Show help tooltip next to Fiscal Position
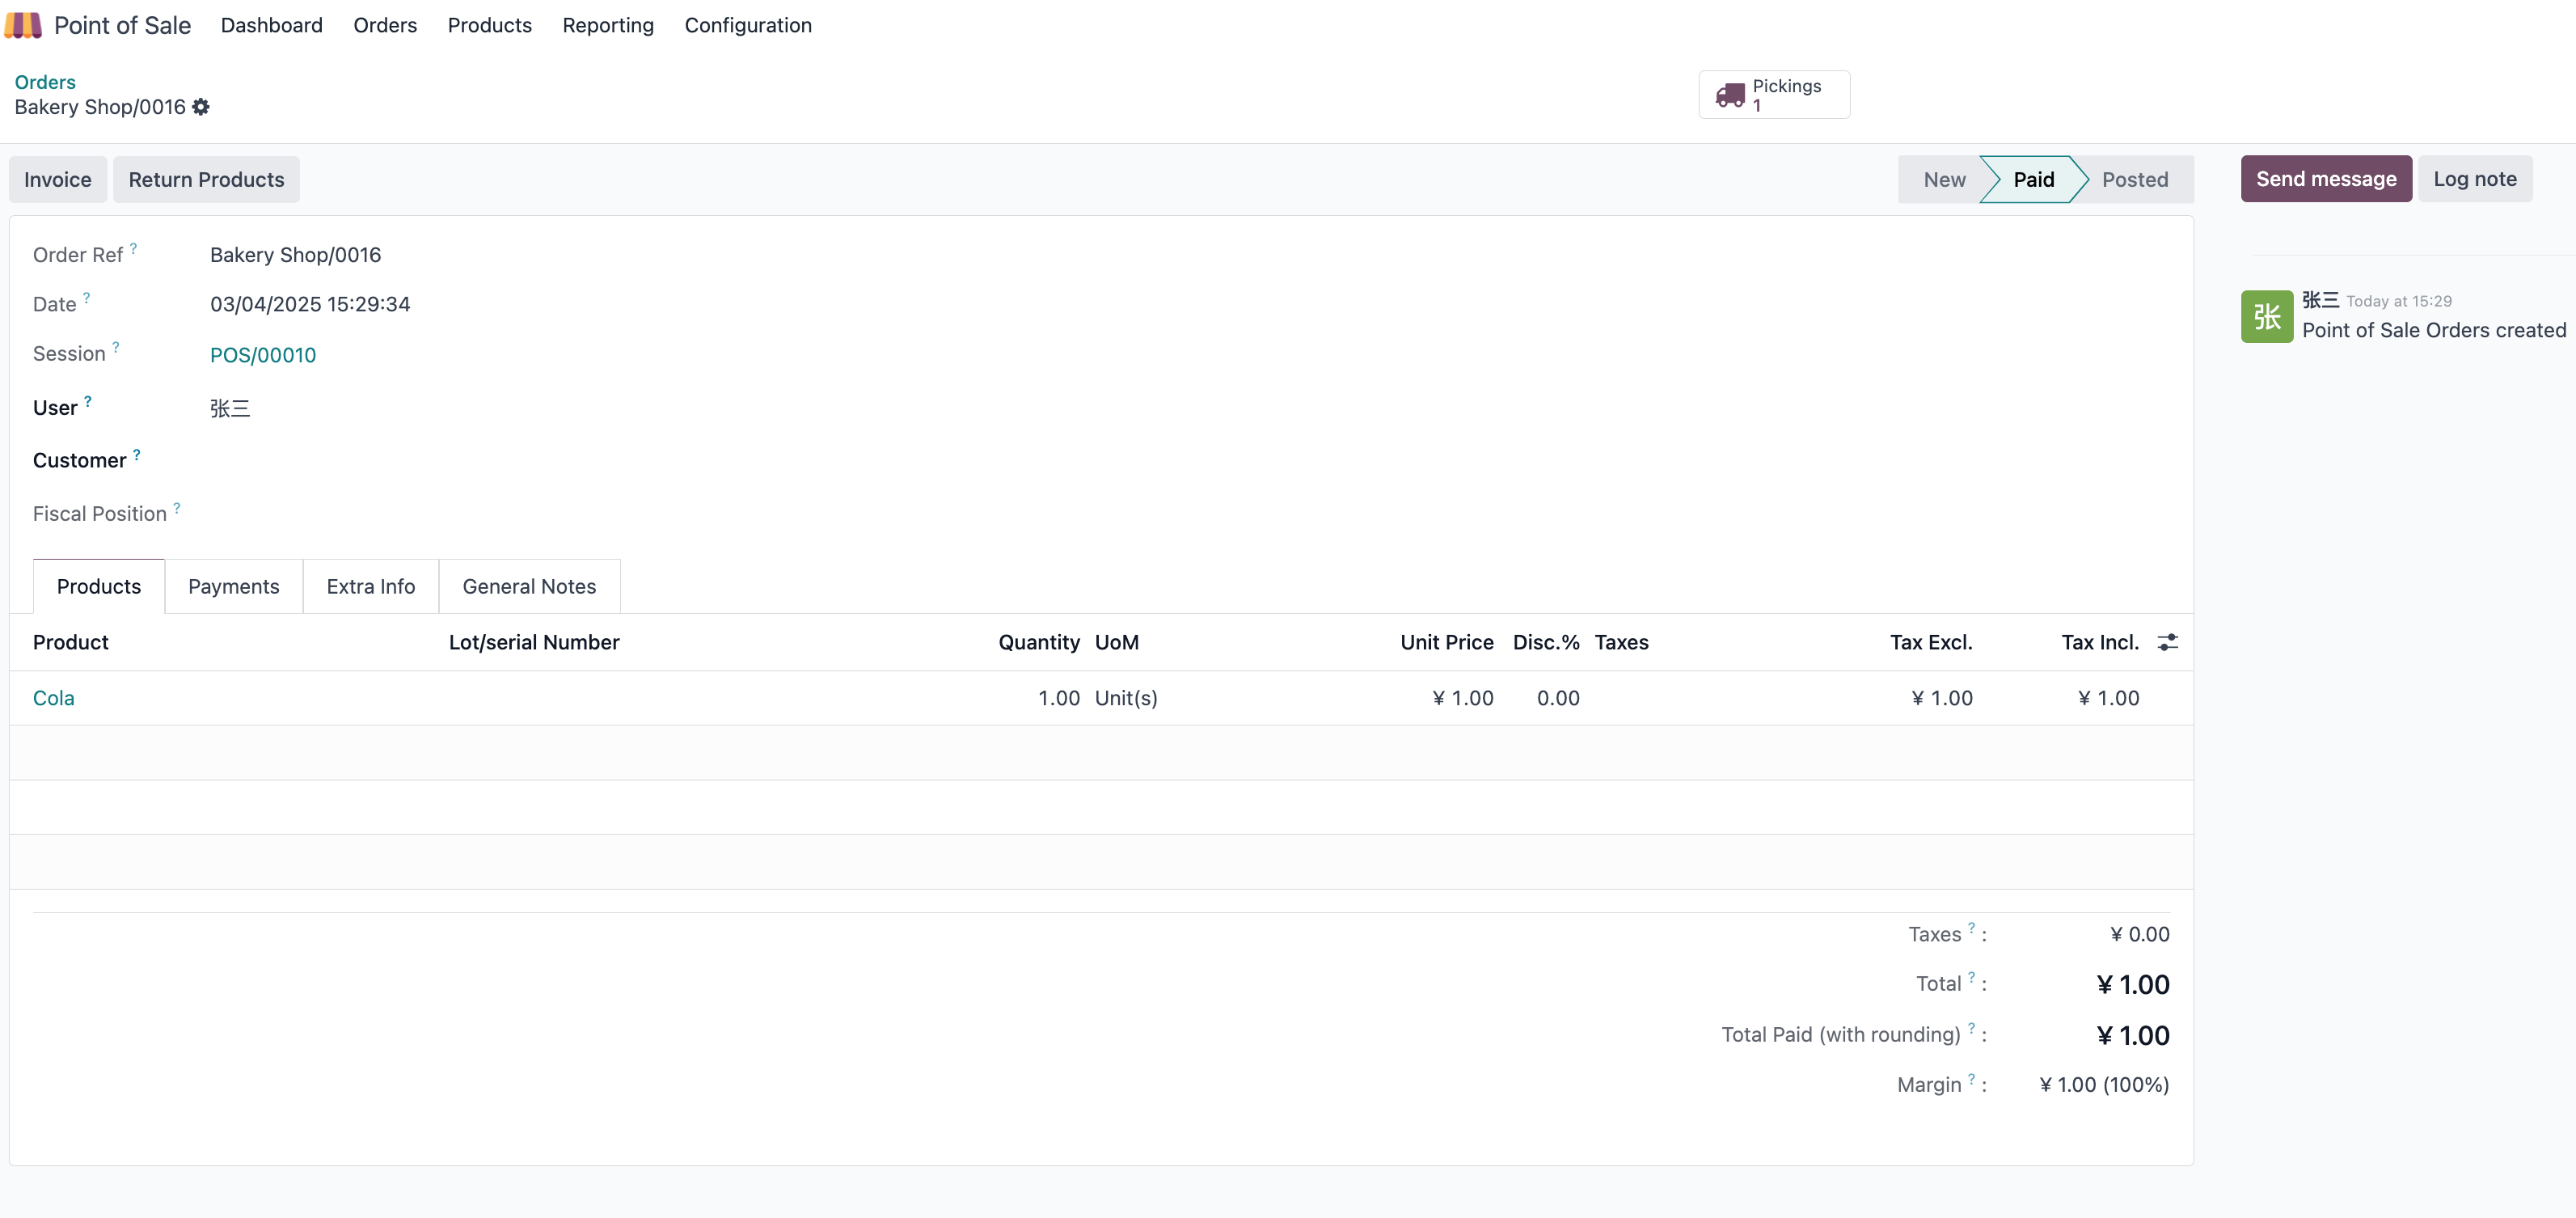This screenshot has width=2576, height=1218. click(177, 507)
